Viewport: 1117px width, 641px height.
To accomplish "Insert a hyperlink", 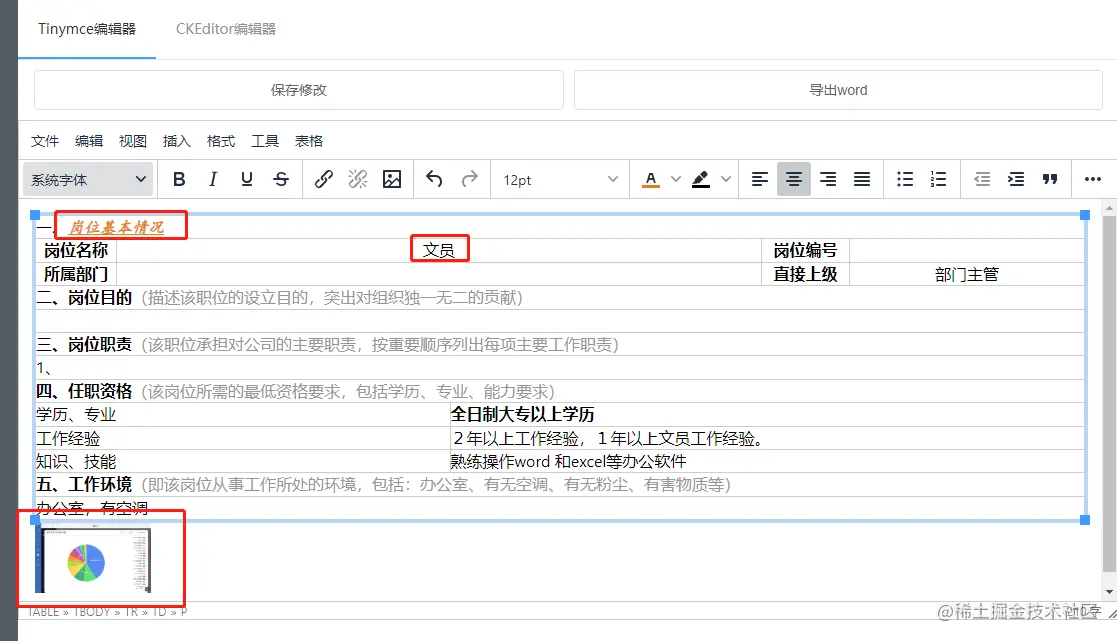I will 324,179.
